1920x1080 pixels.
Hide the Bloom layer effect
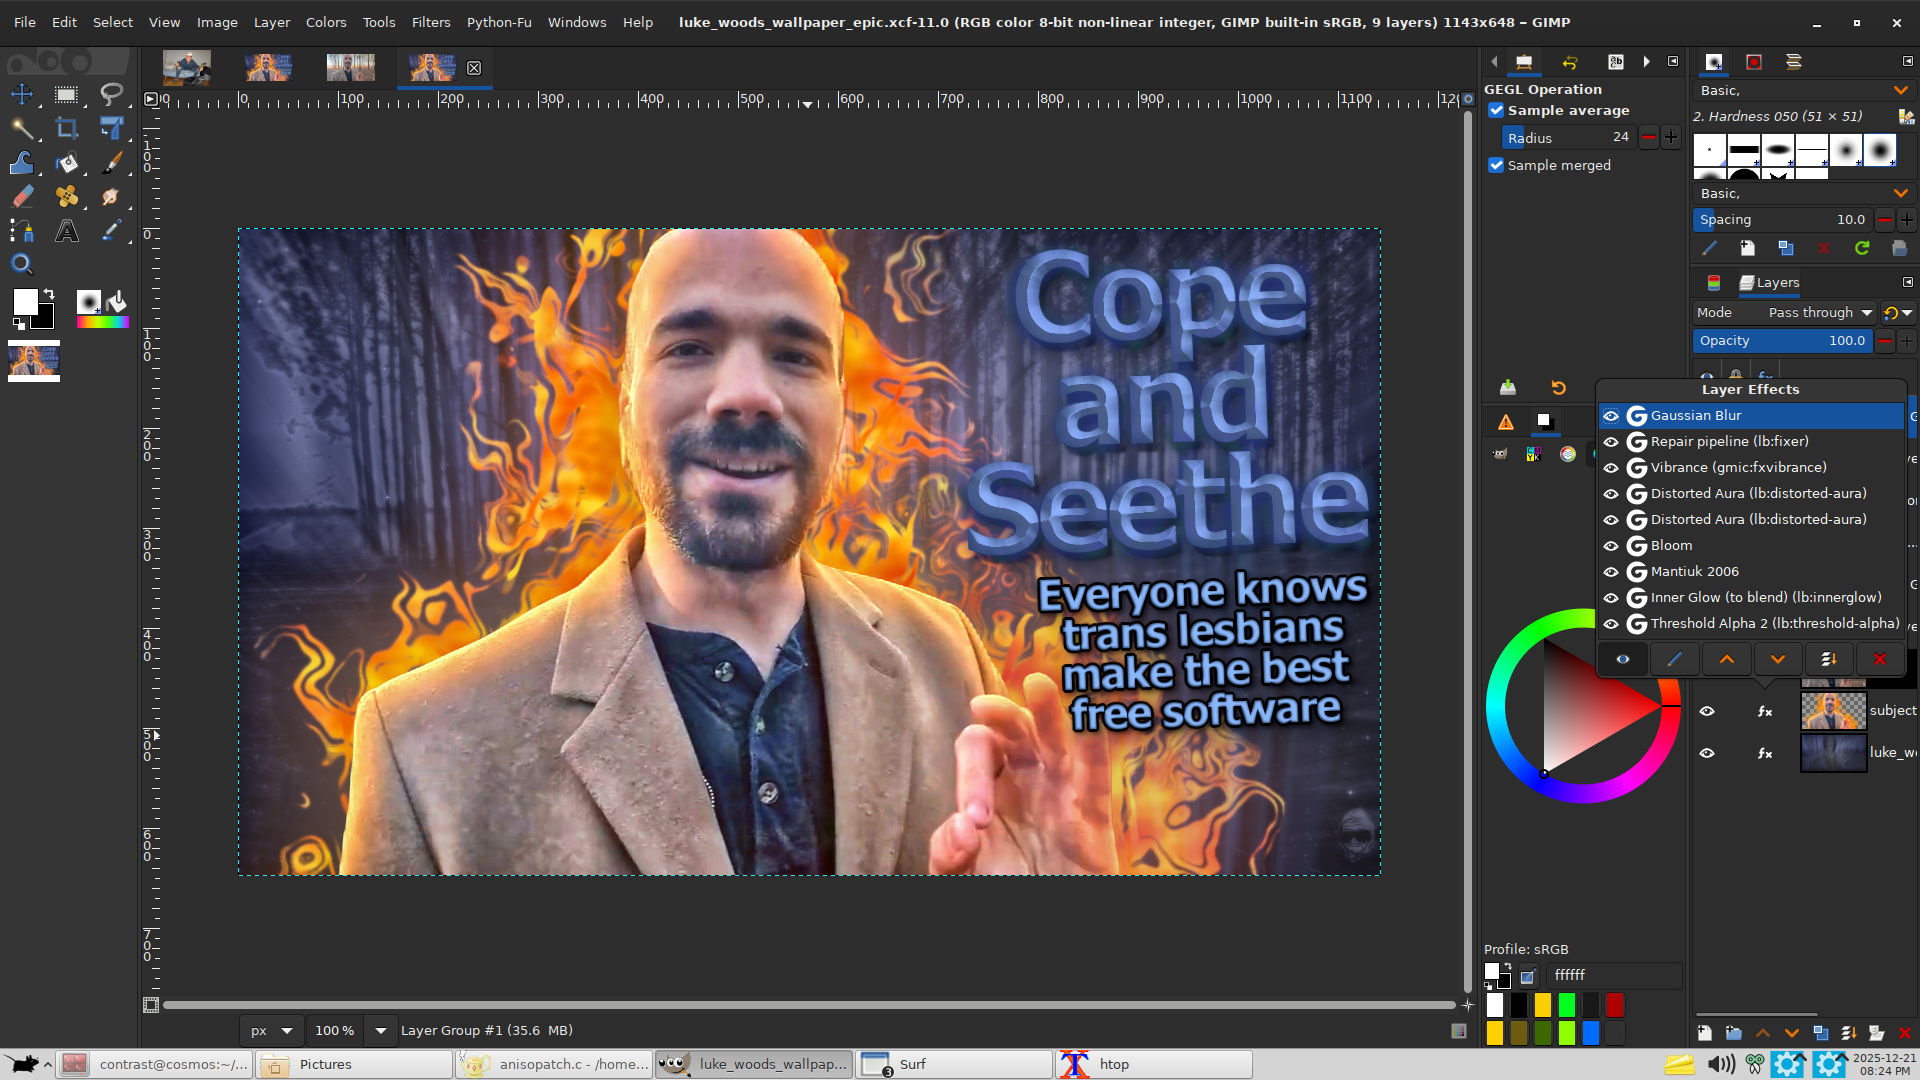click(x=1611, y=546)
